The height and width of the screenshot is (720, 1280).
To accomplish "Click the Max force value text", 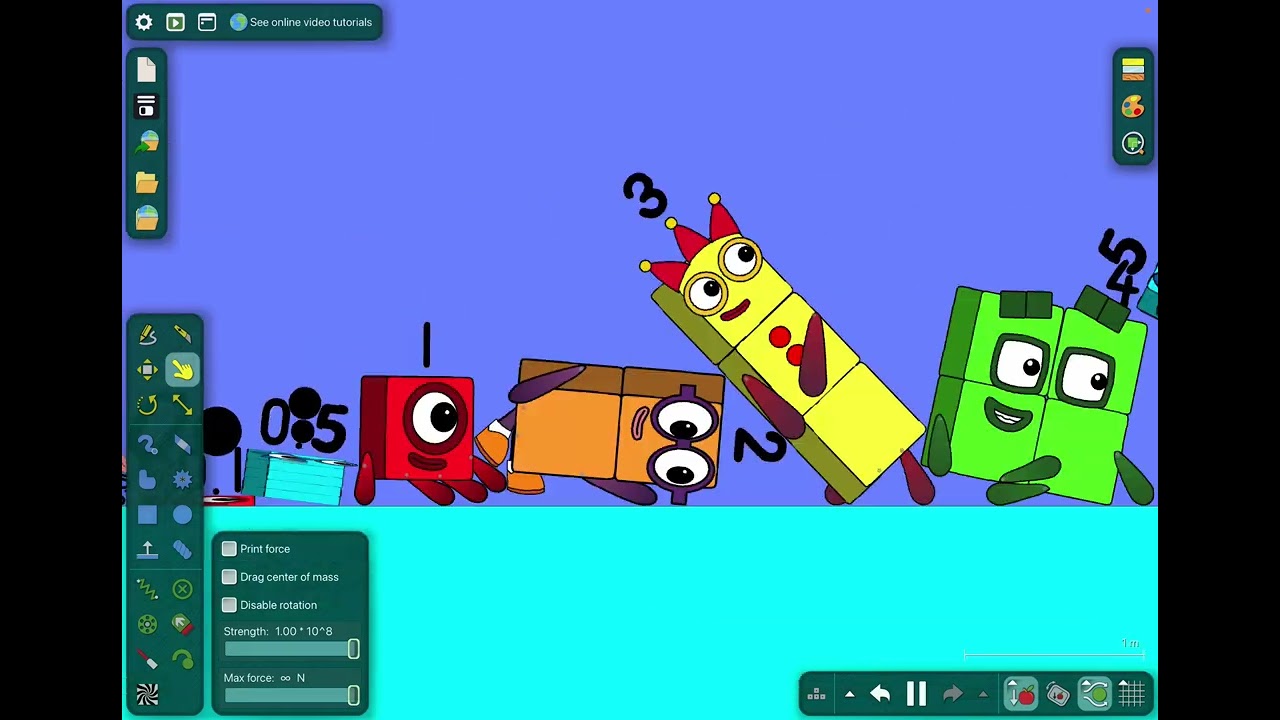I will (x=292, y=678).
